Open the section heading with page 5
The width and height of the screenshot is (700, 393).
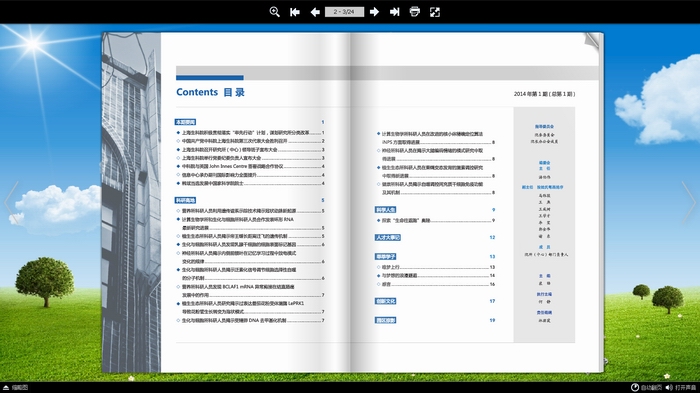[185, 201]
